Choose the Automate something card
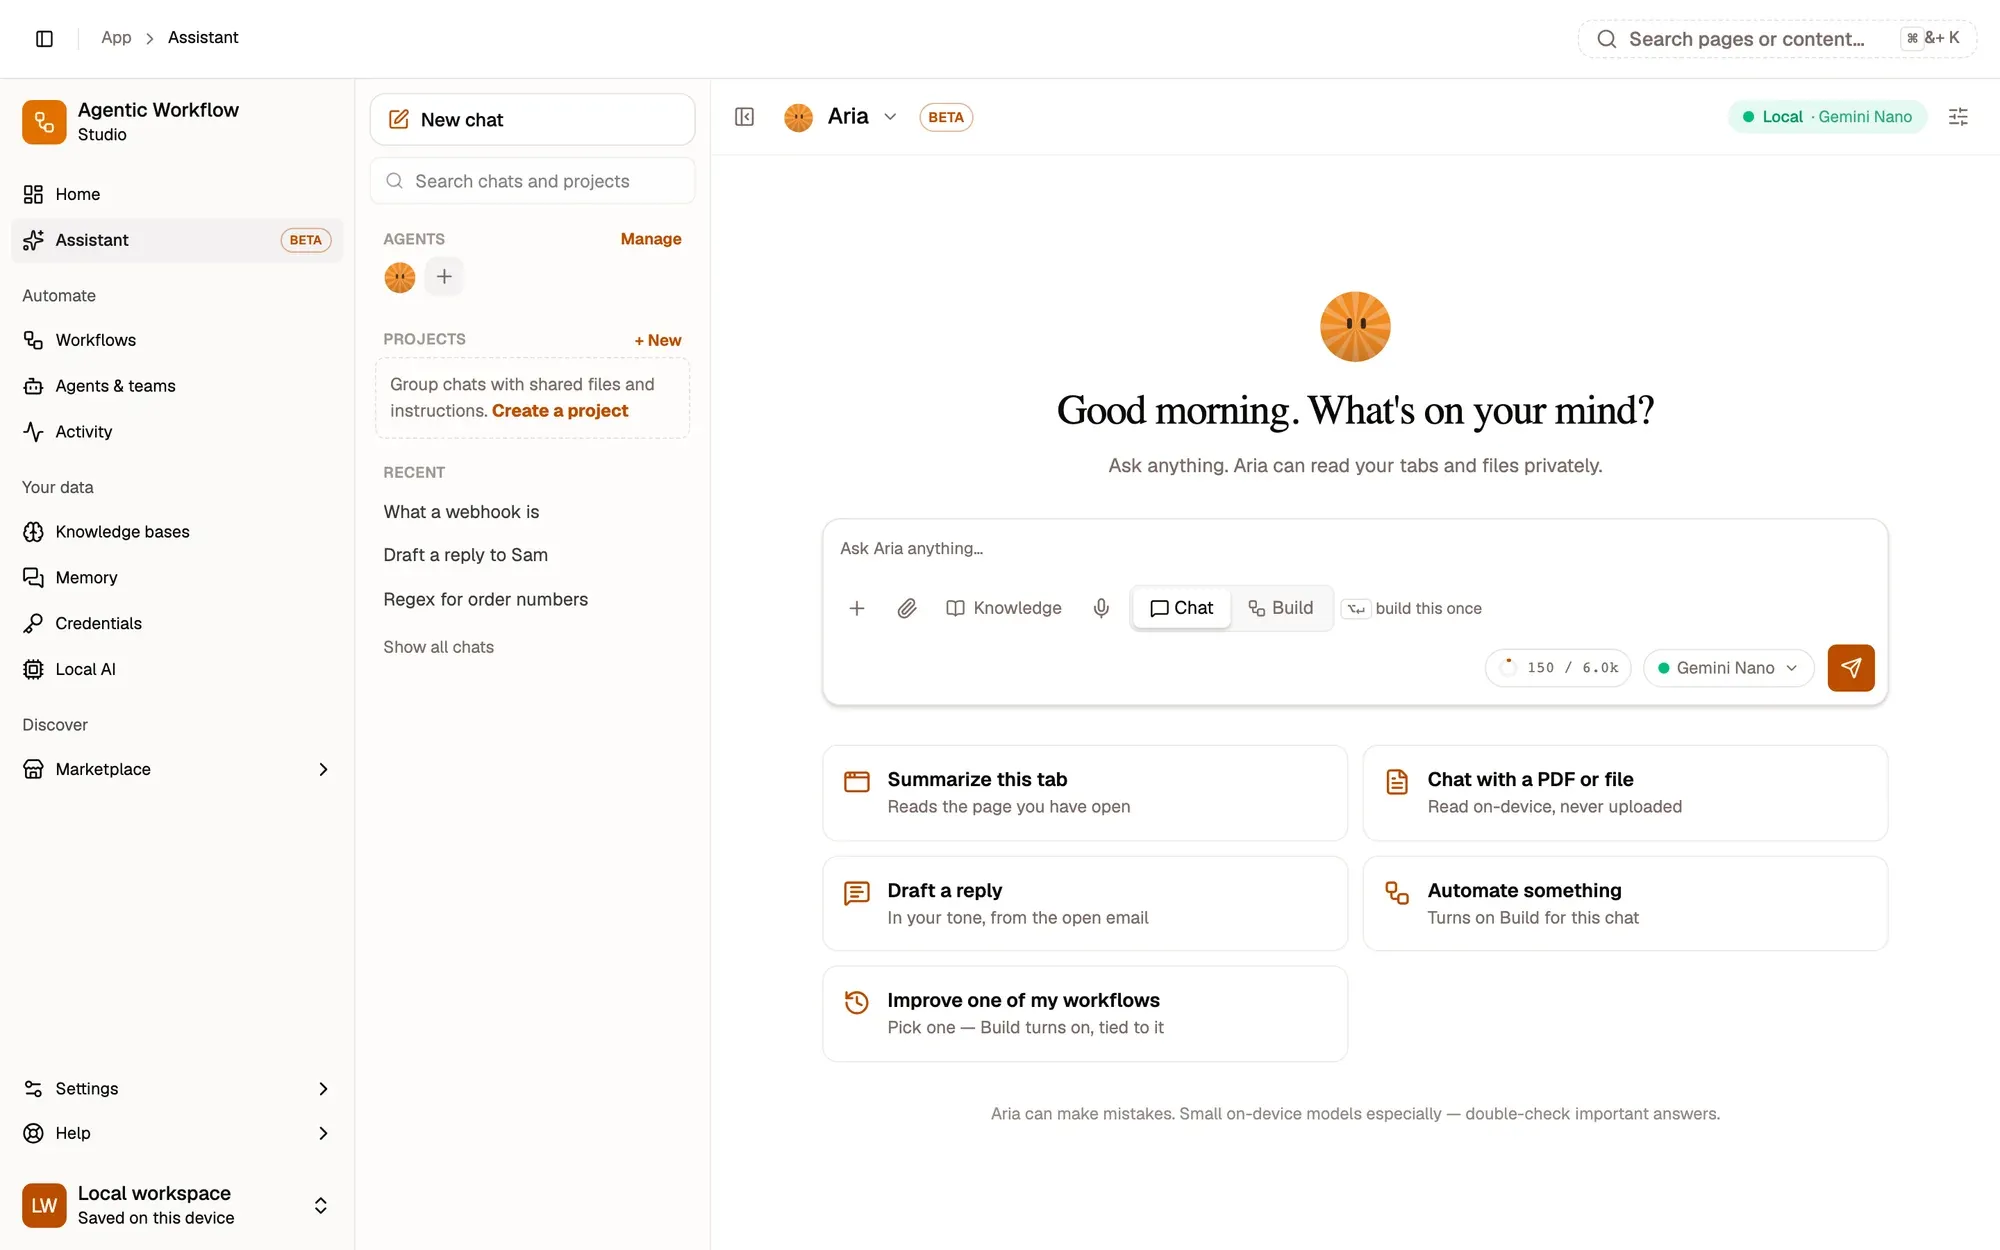The height and width of the screenshot is (1250, 2000). click(x=1625, y=904)
